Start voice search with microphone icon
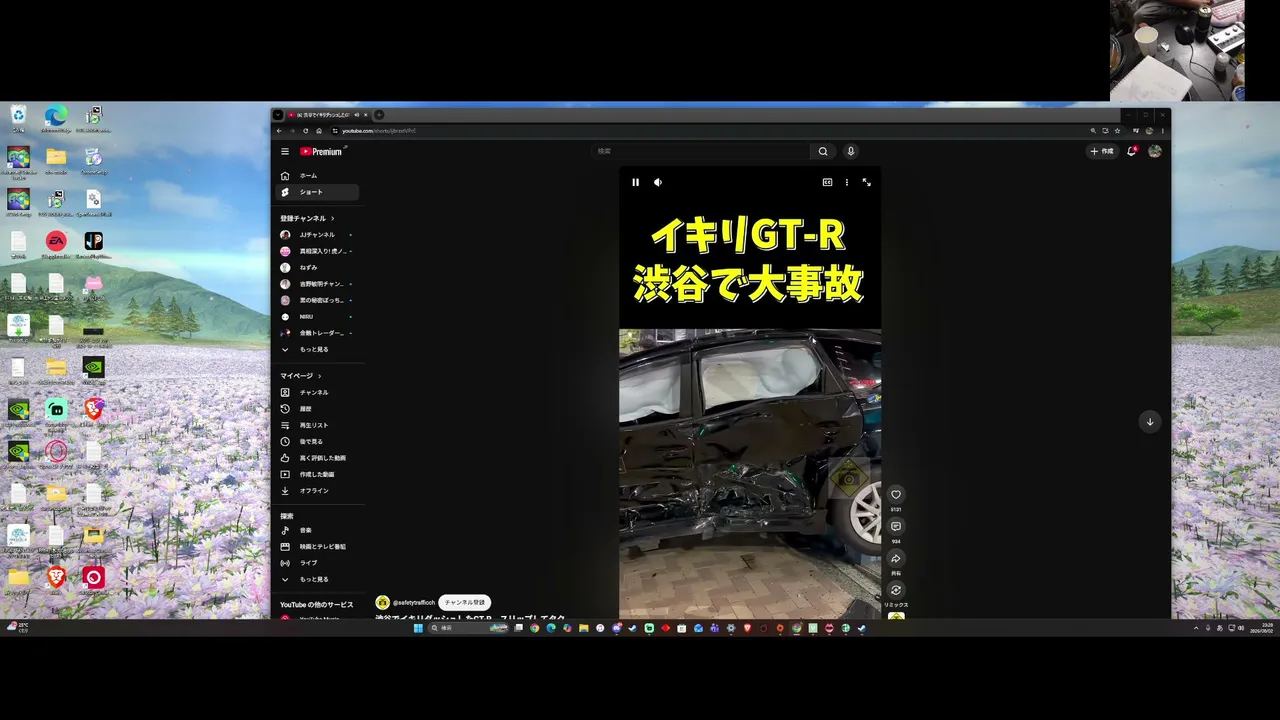The image size is (1280, 720). click(851, 152)
